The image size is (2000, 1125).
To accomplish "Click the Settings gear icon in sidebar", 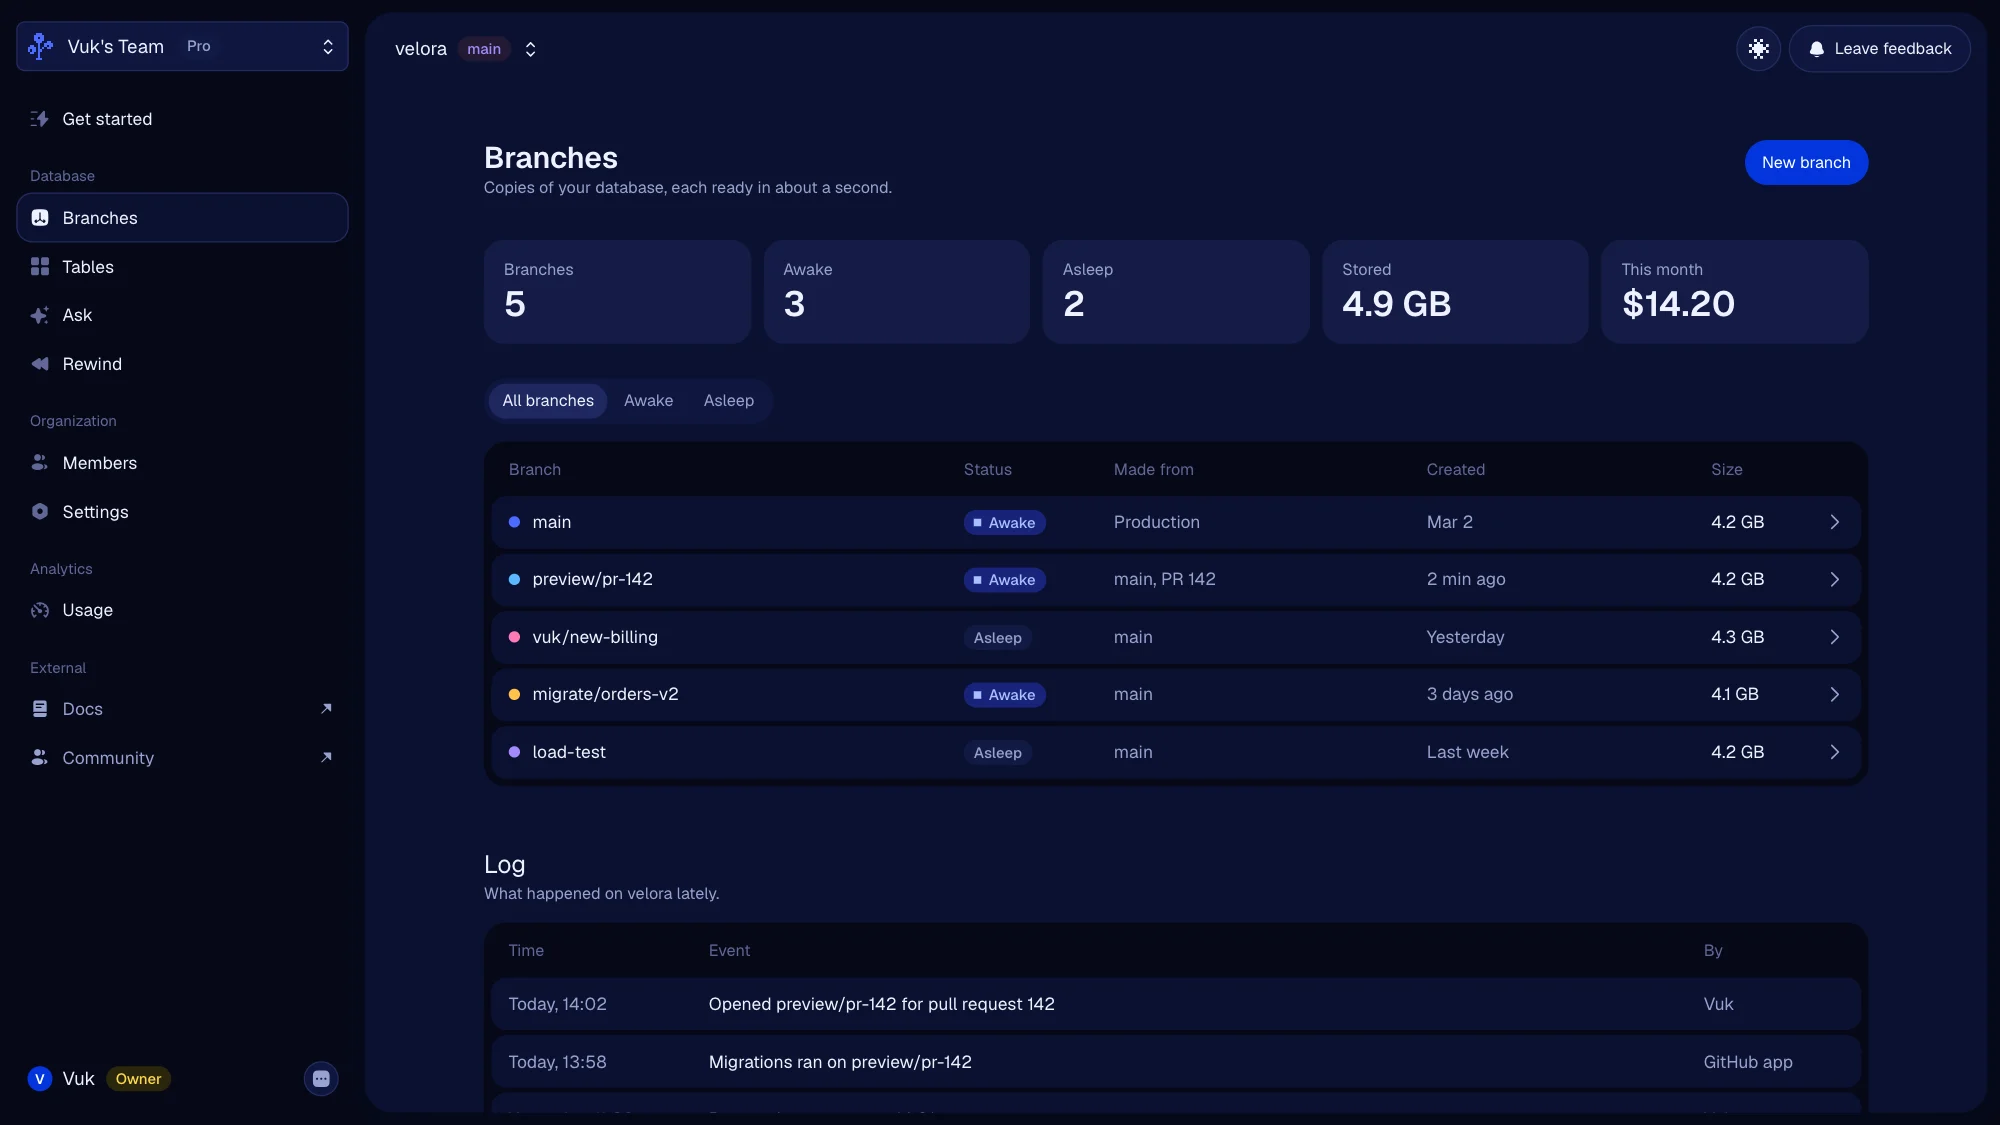I will pos(40,512).
